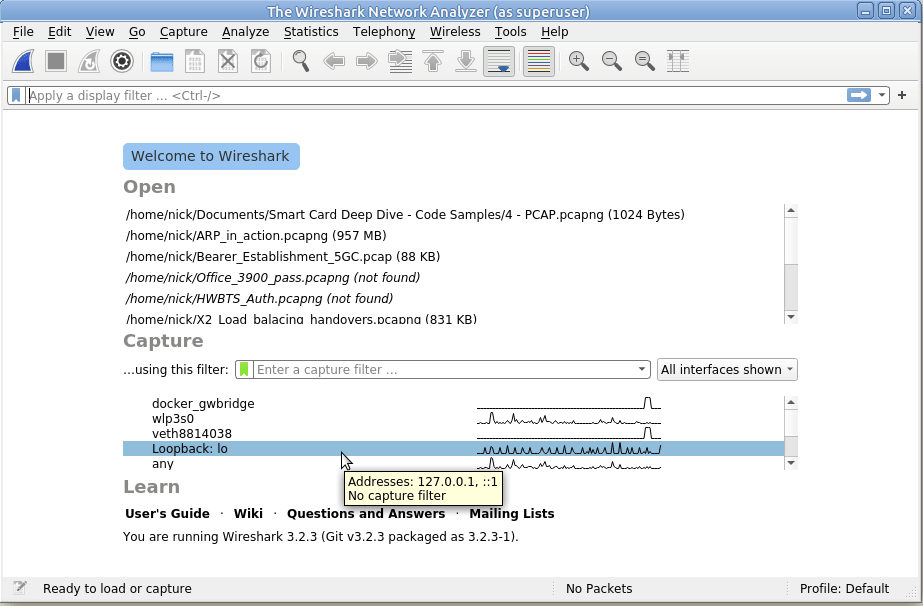
Task: Open the Help menu
Action: [x=555, y=32]
